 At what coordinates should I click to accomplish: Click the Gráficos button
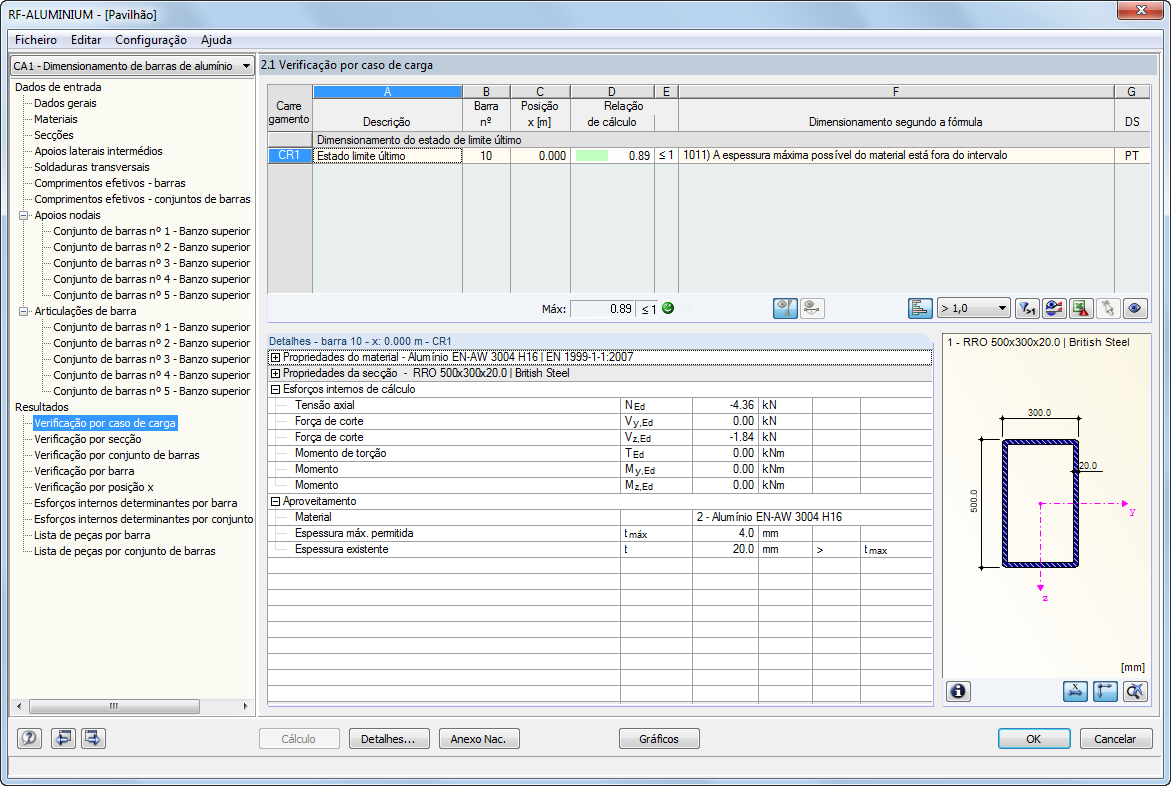(659, 739)
